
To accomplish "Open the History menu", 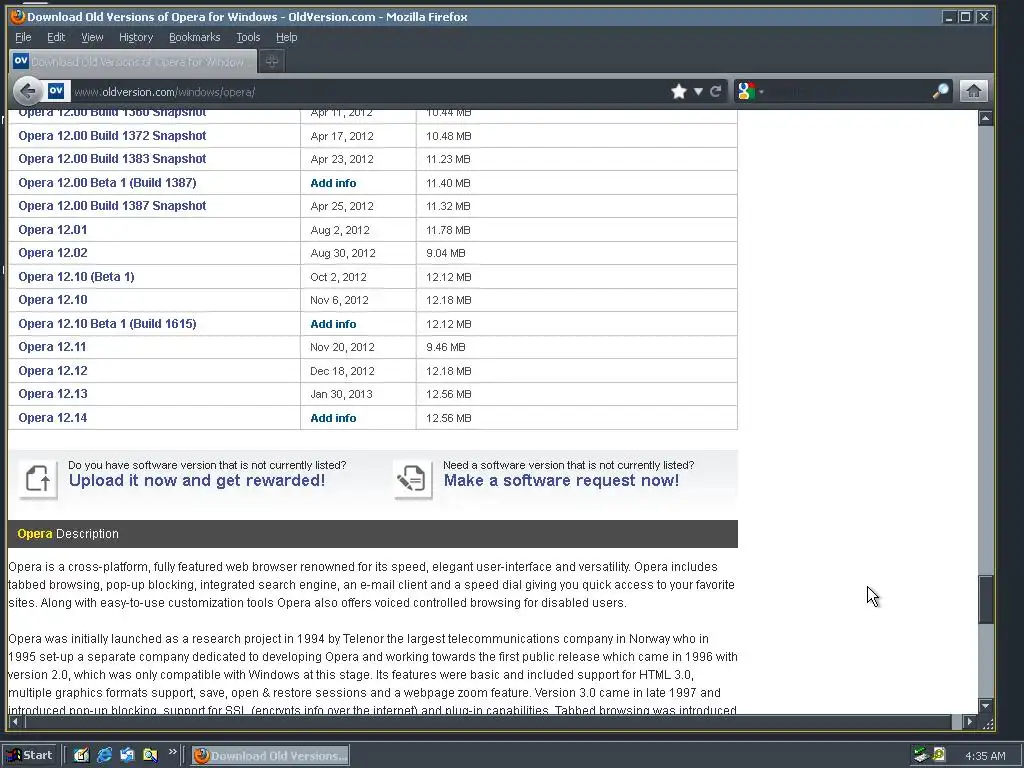I will tap(136, 37).
